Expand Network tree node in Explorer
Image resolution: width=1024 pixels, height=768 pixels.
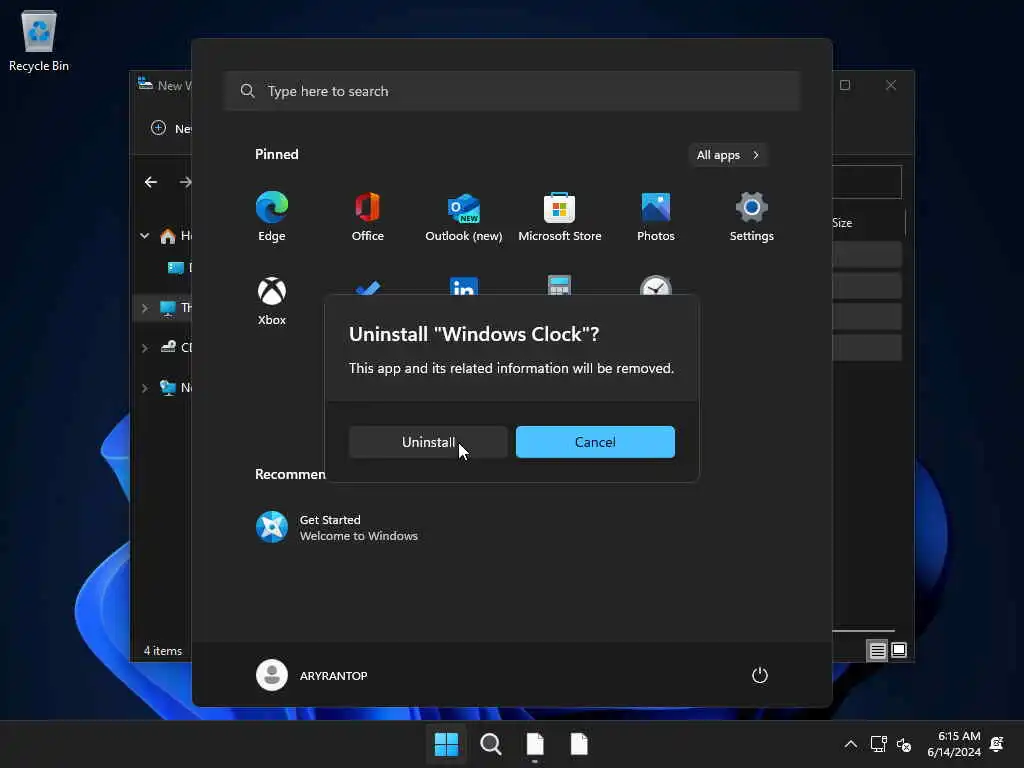pos(144,388)
